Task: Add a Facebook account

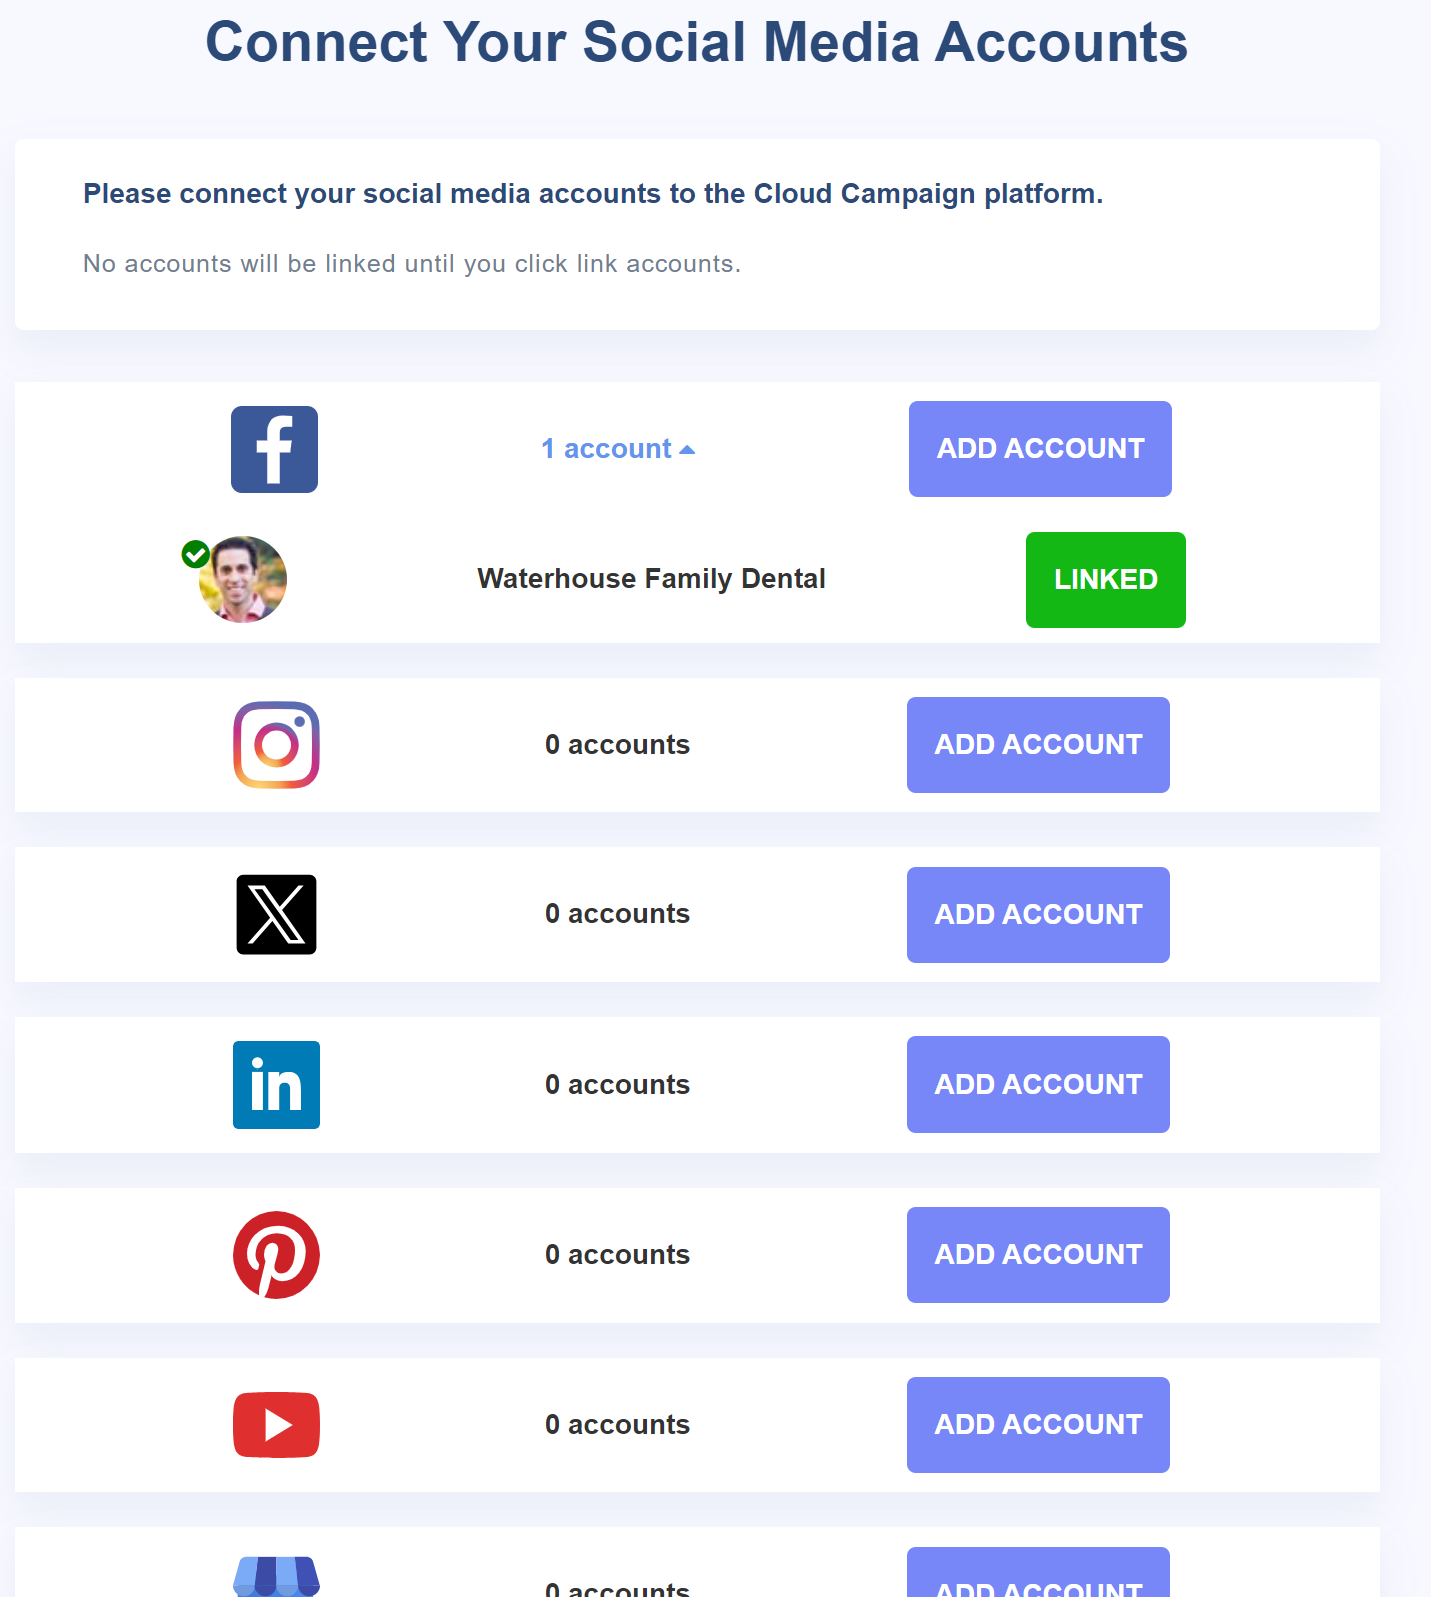Action: tap(1040, 449)
